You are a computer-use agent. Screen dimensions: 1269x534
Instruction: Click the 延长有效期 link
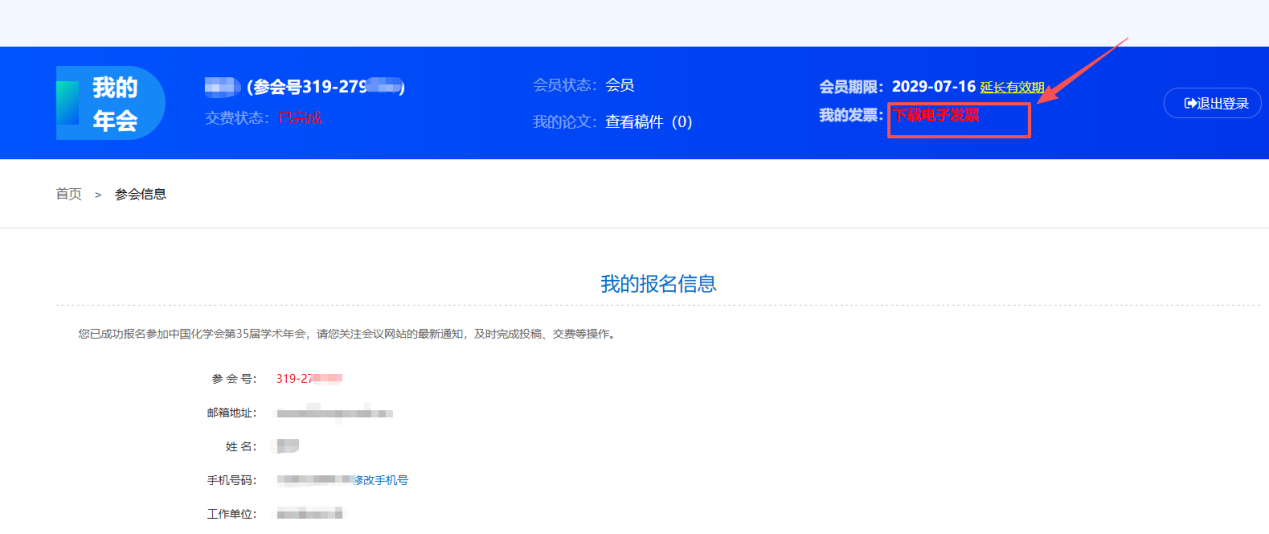[x=1012, y=88]
